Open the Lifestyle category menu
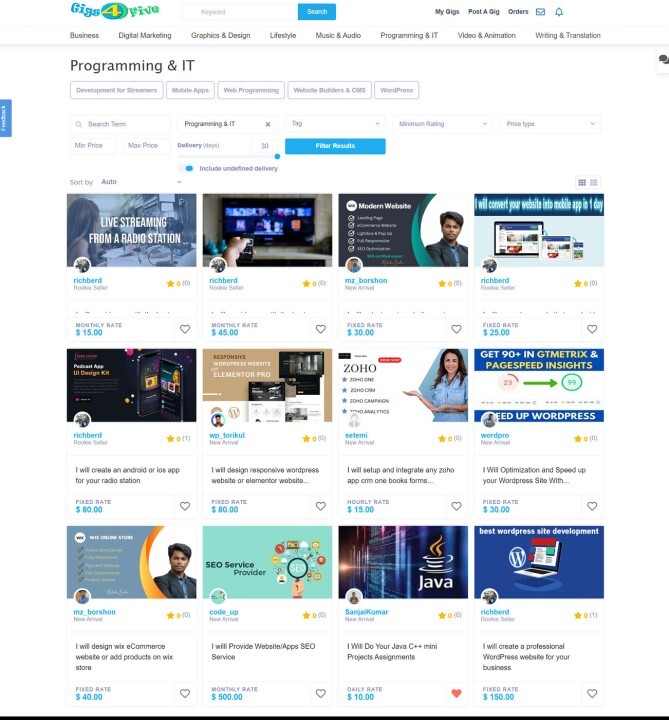The width and height of the screenshot is (669, 720). tap(283, 35)
